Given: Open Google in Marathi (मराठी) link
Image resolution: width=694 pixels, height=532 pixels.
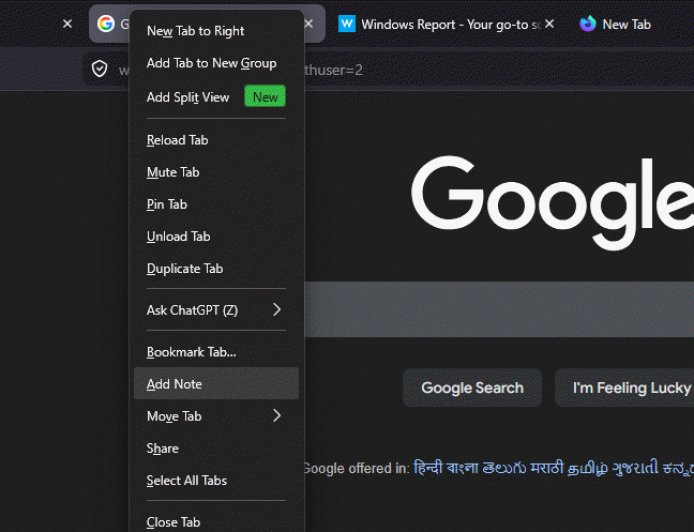Looking at the screenshot, I should 547,468.
